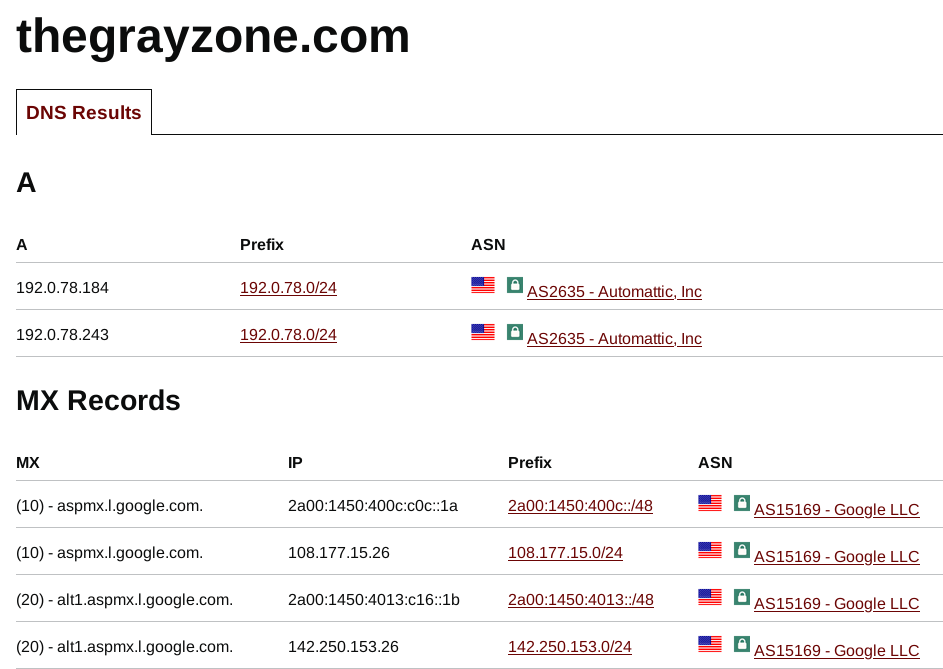Screen dimensions: 943x669
Task: Click the green lock icon in the 192.0.78.184 row
Action: tap(515, 285)
